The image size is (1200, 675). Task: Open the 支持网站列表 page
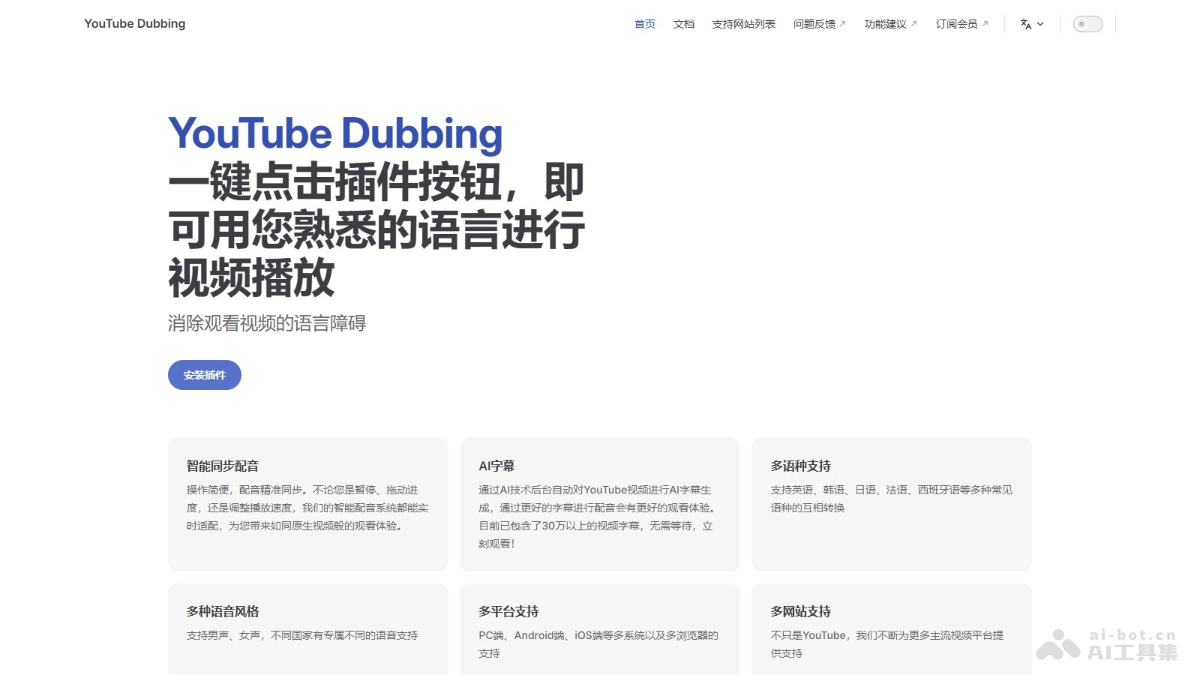point(744,24)
